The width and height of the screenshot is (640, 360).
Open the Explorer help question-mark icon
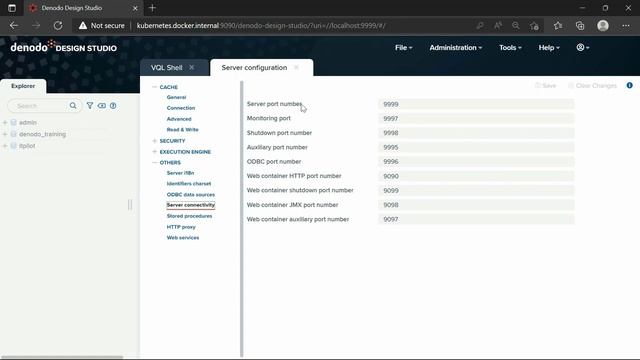pos(113,105)
